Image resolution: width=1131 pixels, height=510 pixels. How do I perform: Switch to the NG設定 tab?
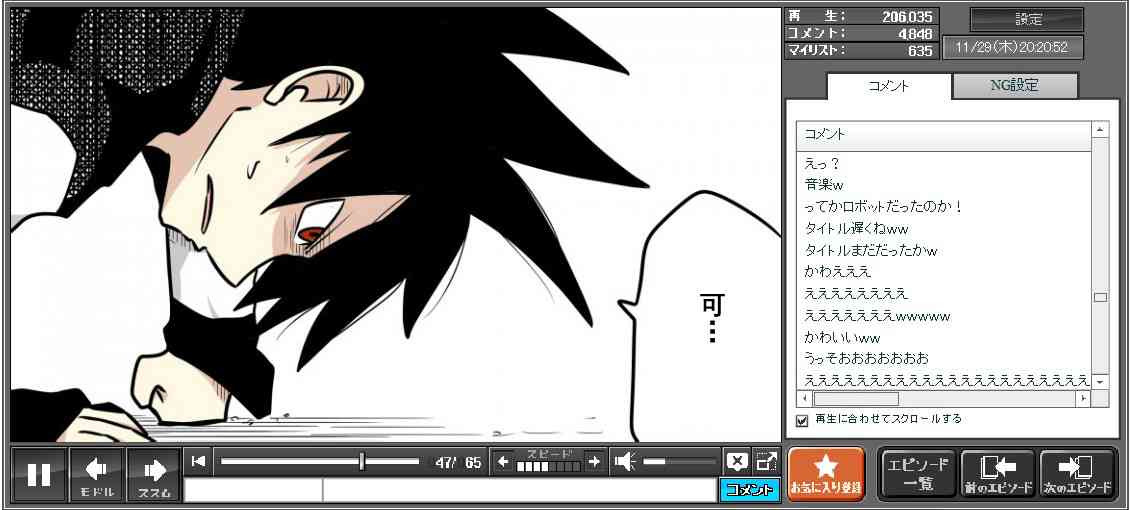coord(1014,86)
